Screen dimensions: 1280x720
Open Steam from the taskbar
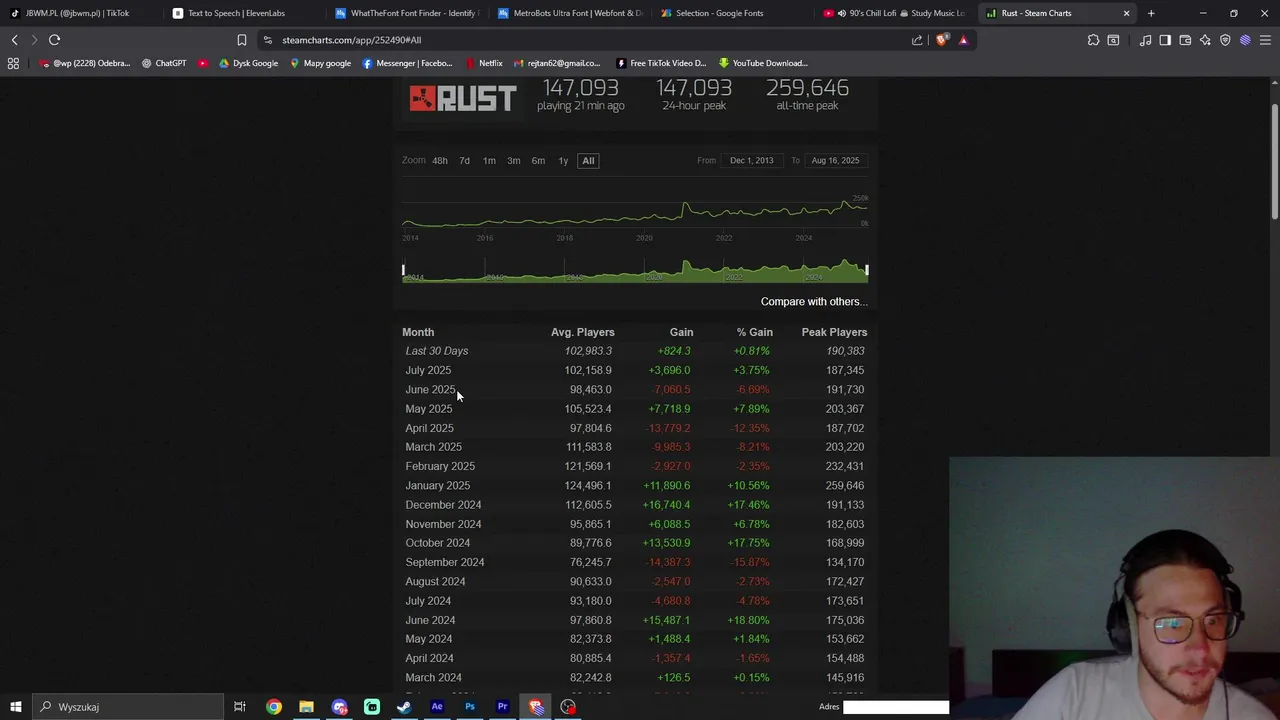click(x=404, y=707)
